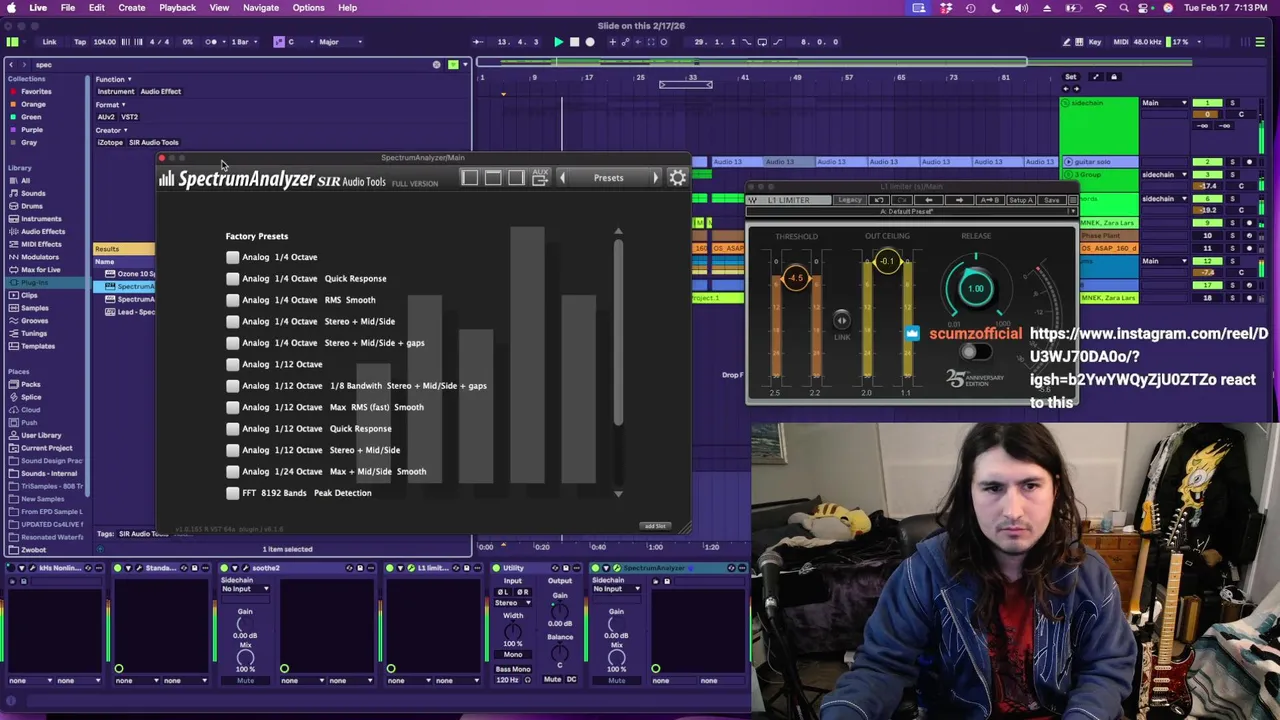1280x720 pixels.
Task: Clear the browser search field
Action: click(436, 64)
